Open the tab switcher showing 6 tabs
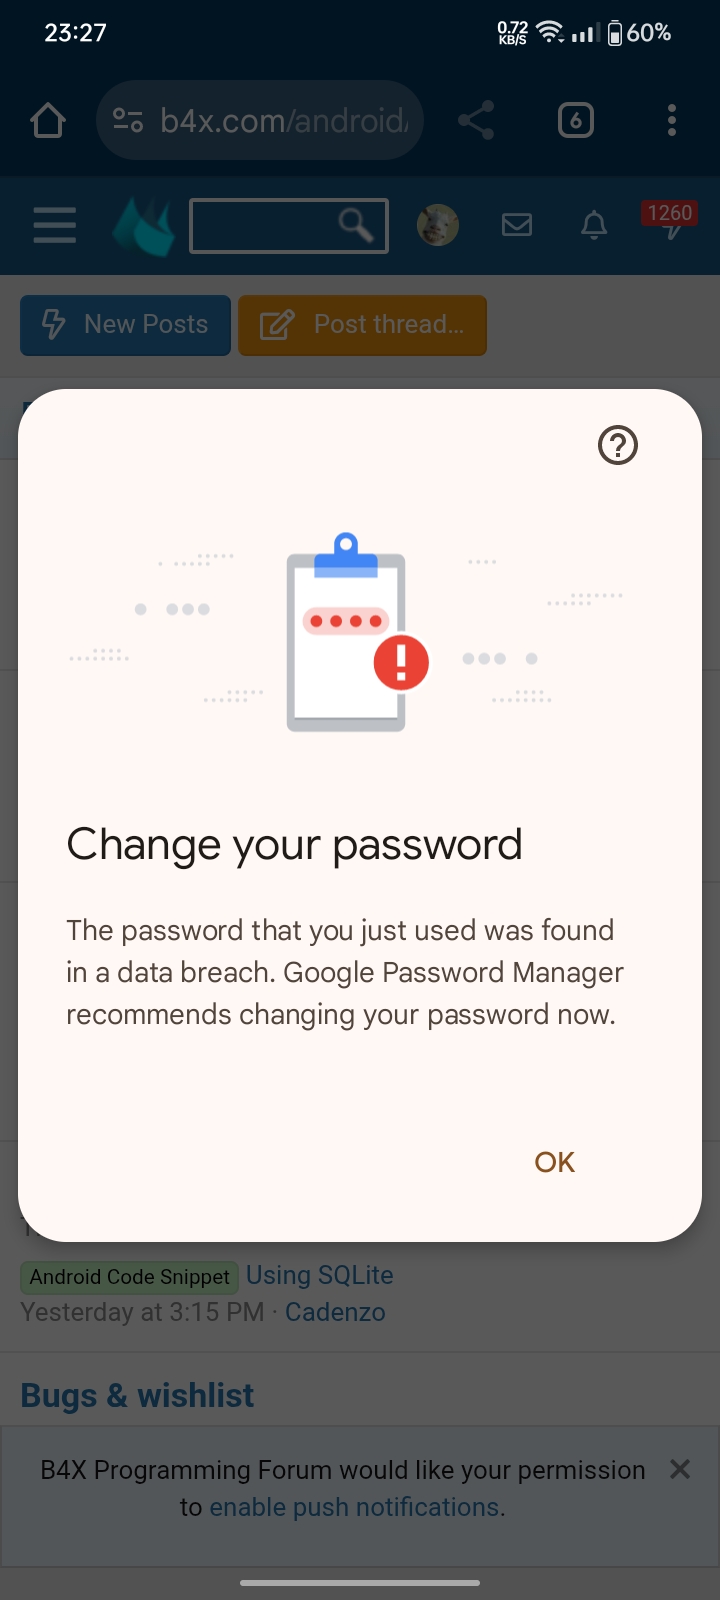 tap(575, 121)
